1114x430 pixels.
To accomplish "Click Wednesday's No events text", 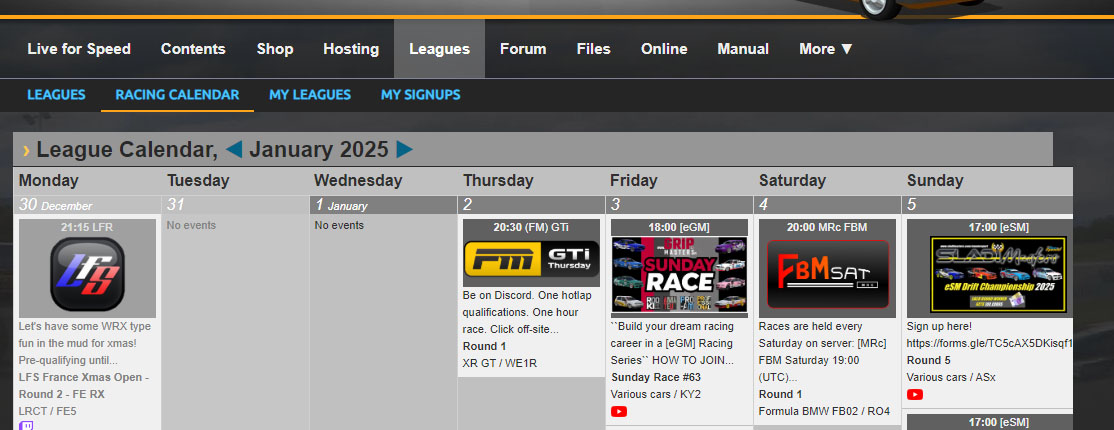I will click(339, 225).
